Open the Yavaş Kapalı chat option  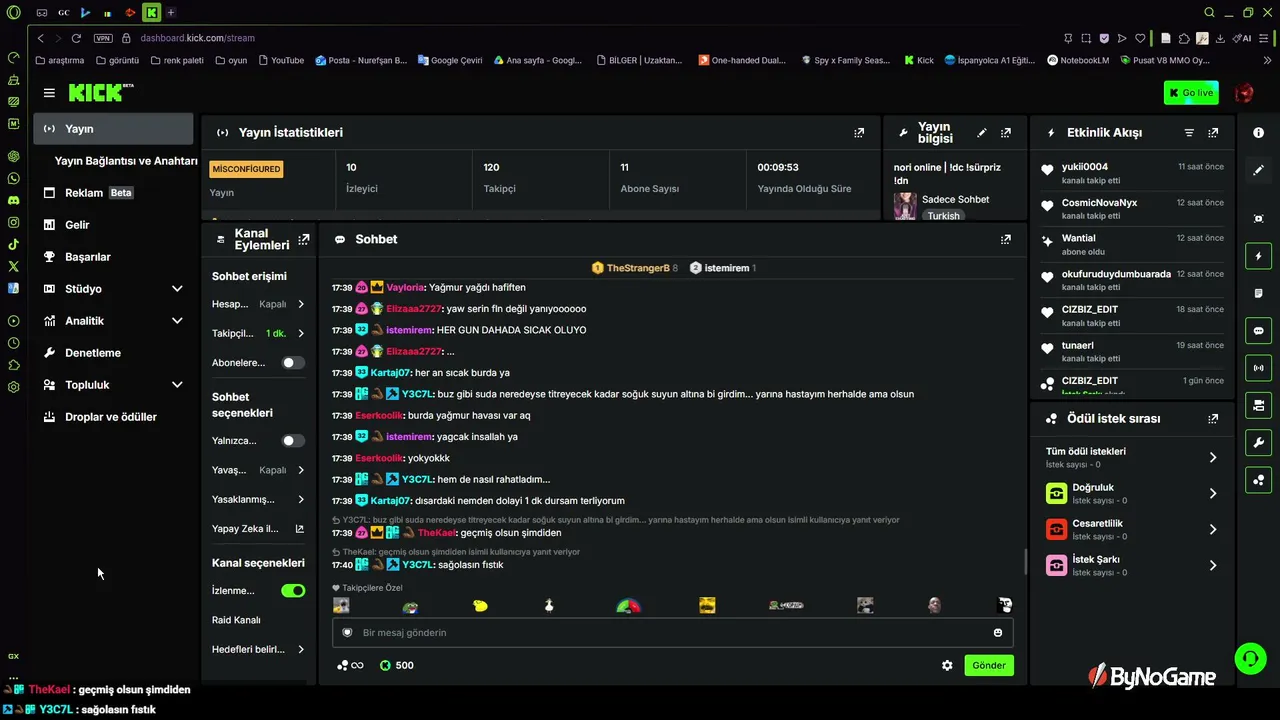258,470
